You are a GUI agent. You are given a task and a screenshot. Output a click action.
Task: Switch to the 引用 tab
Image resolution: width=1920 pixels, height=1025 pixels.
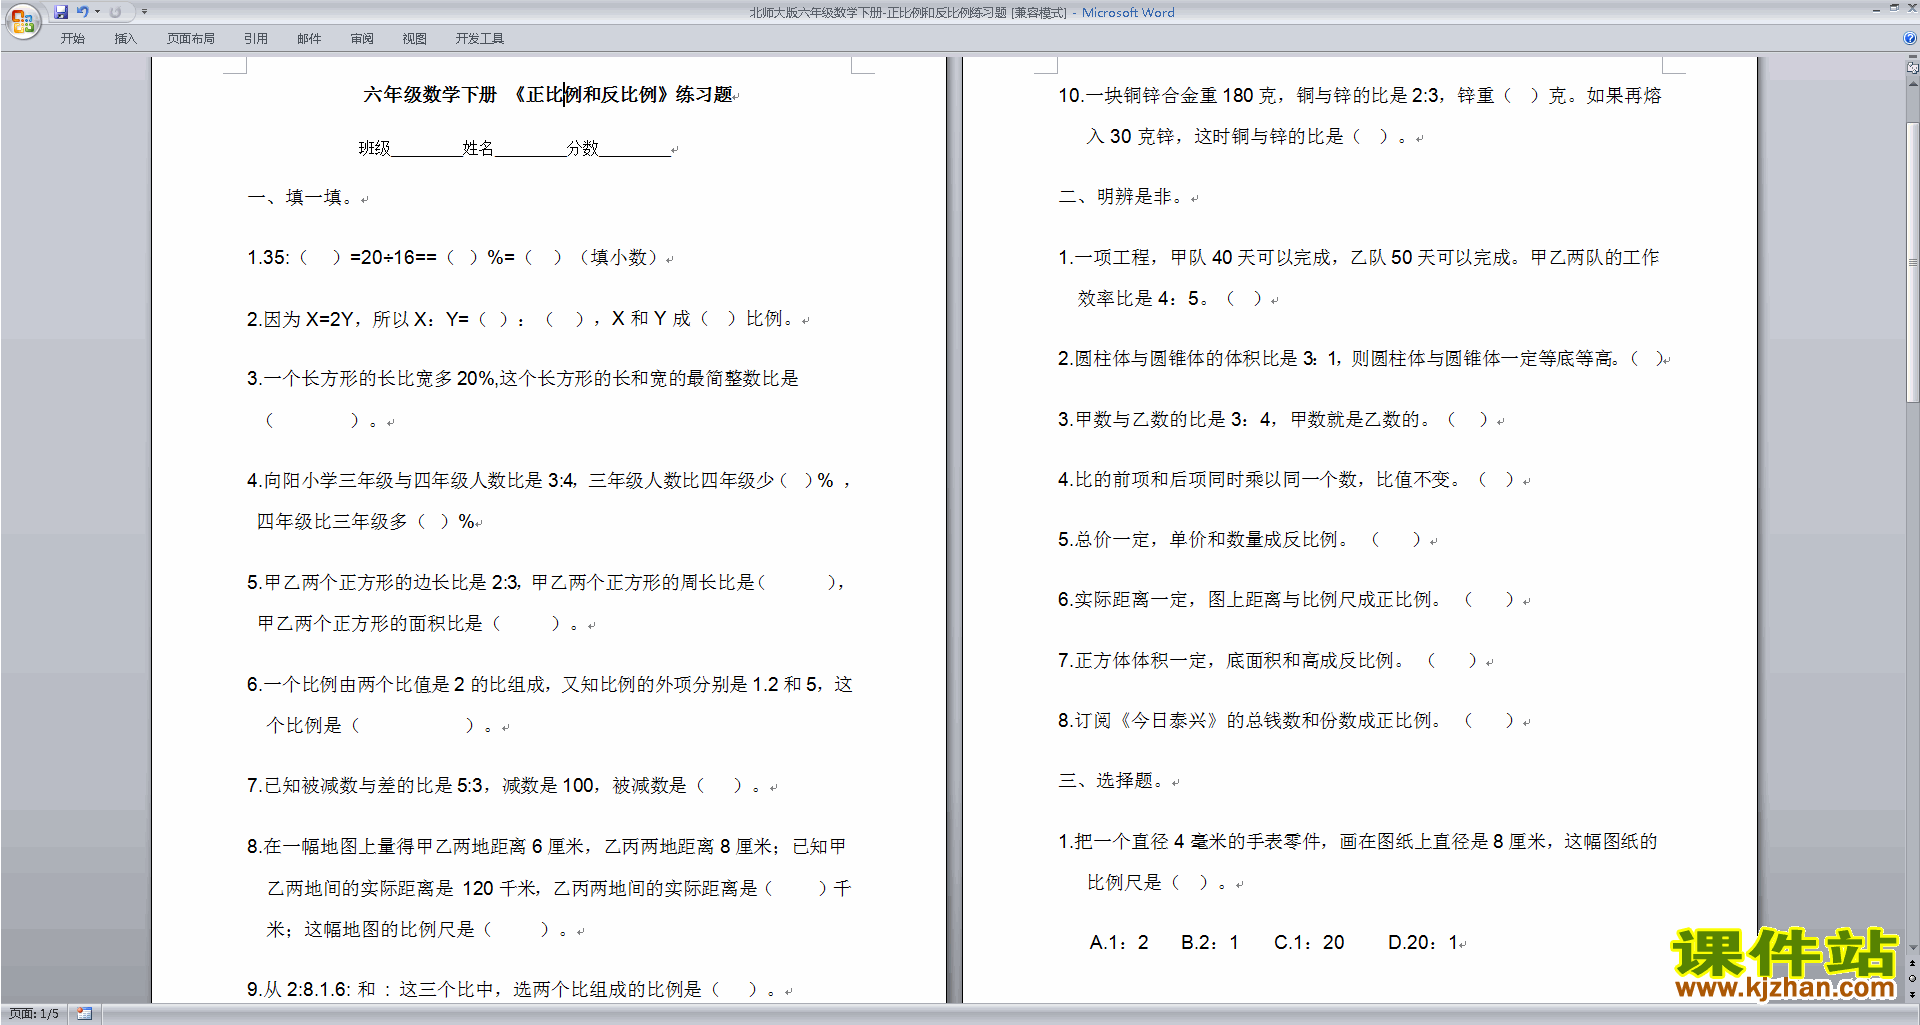(x=255, y=38)
